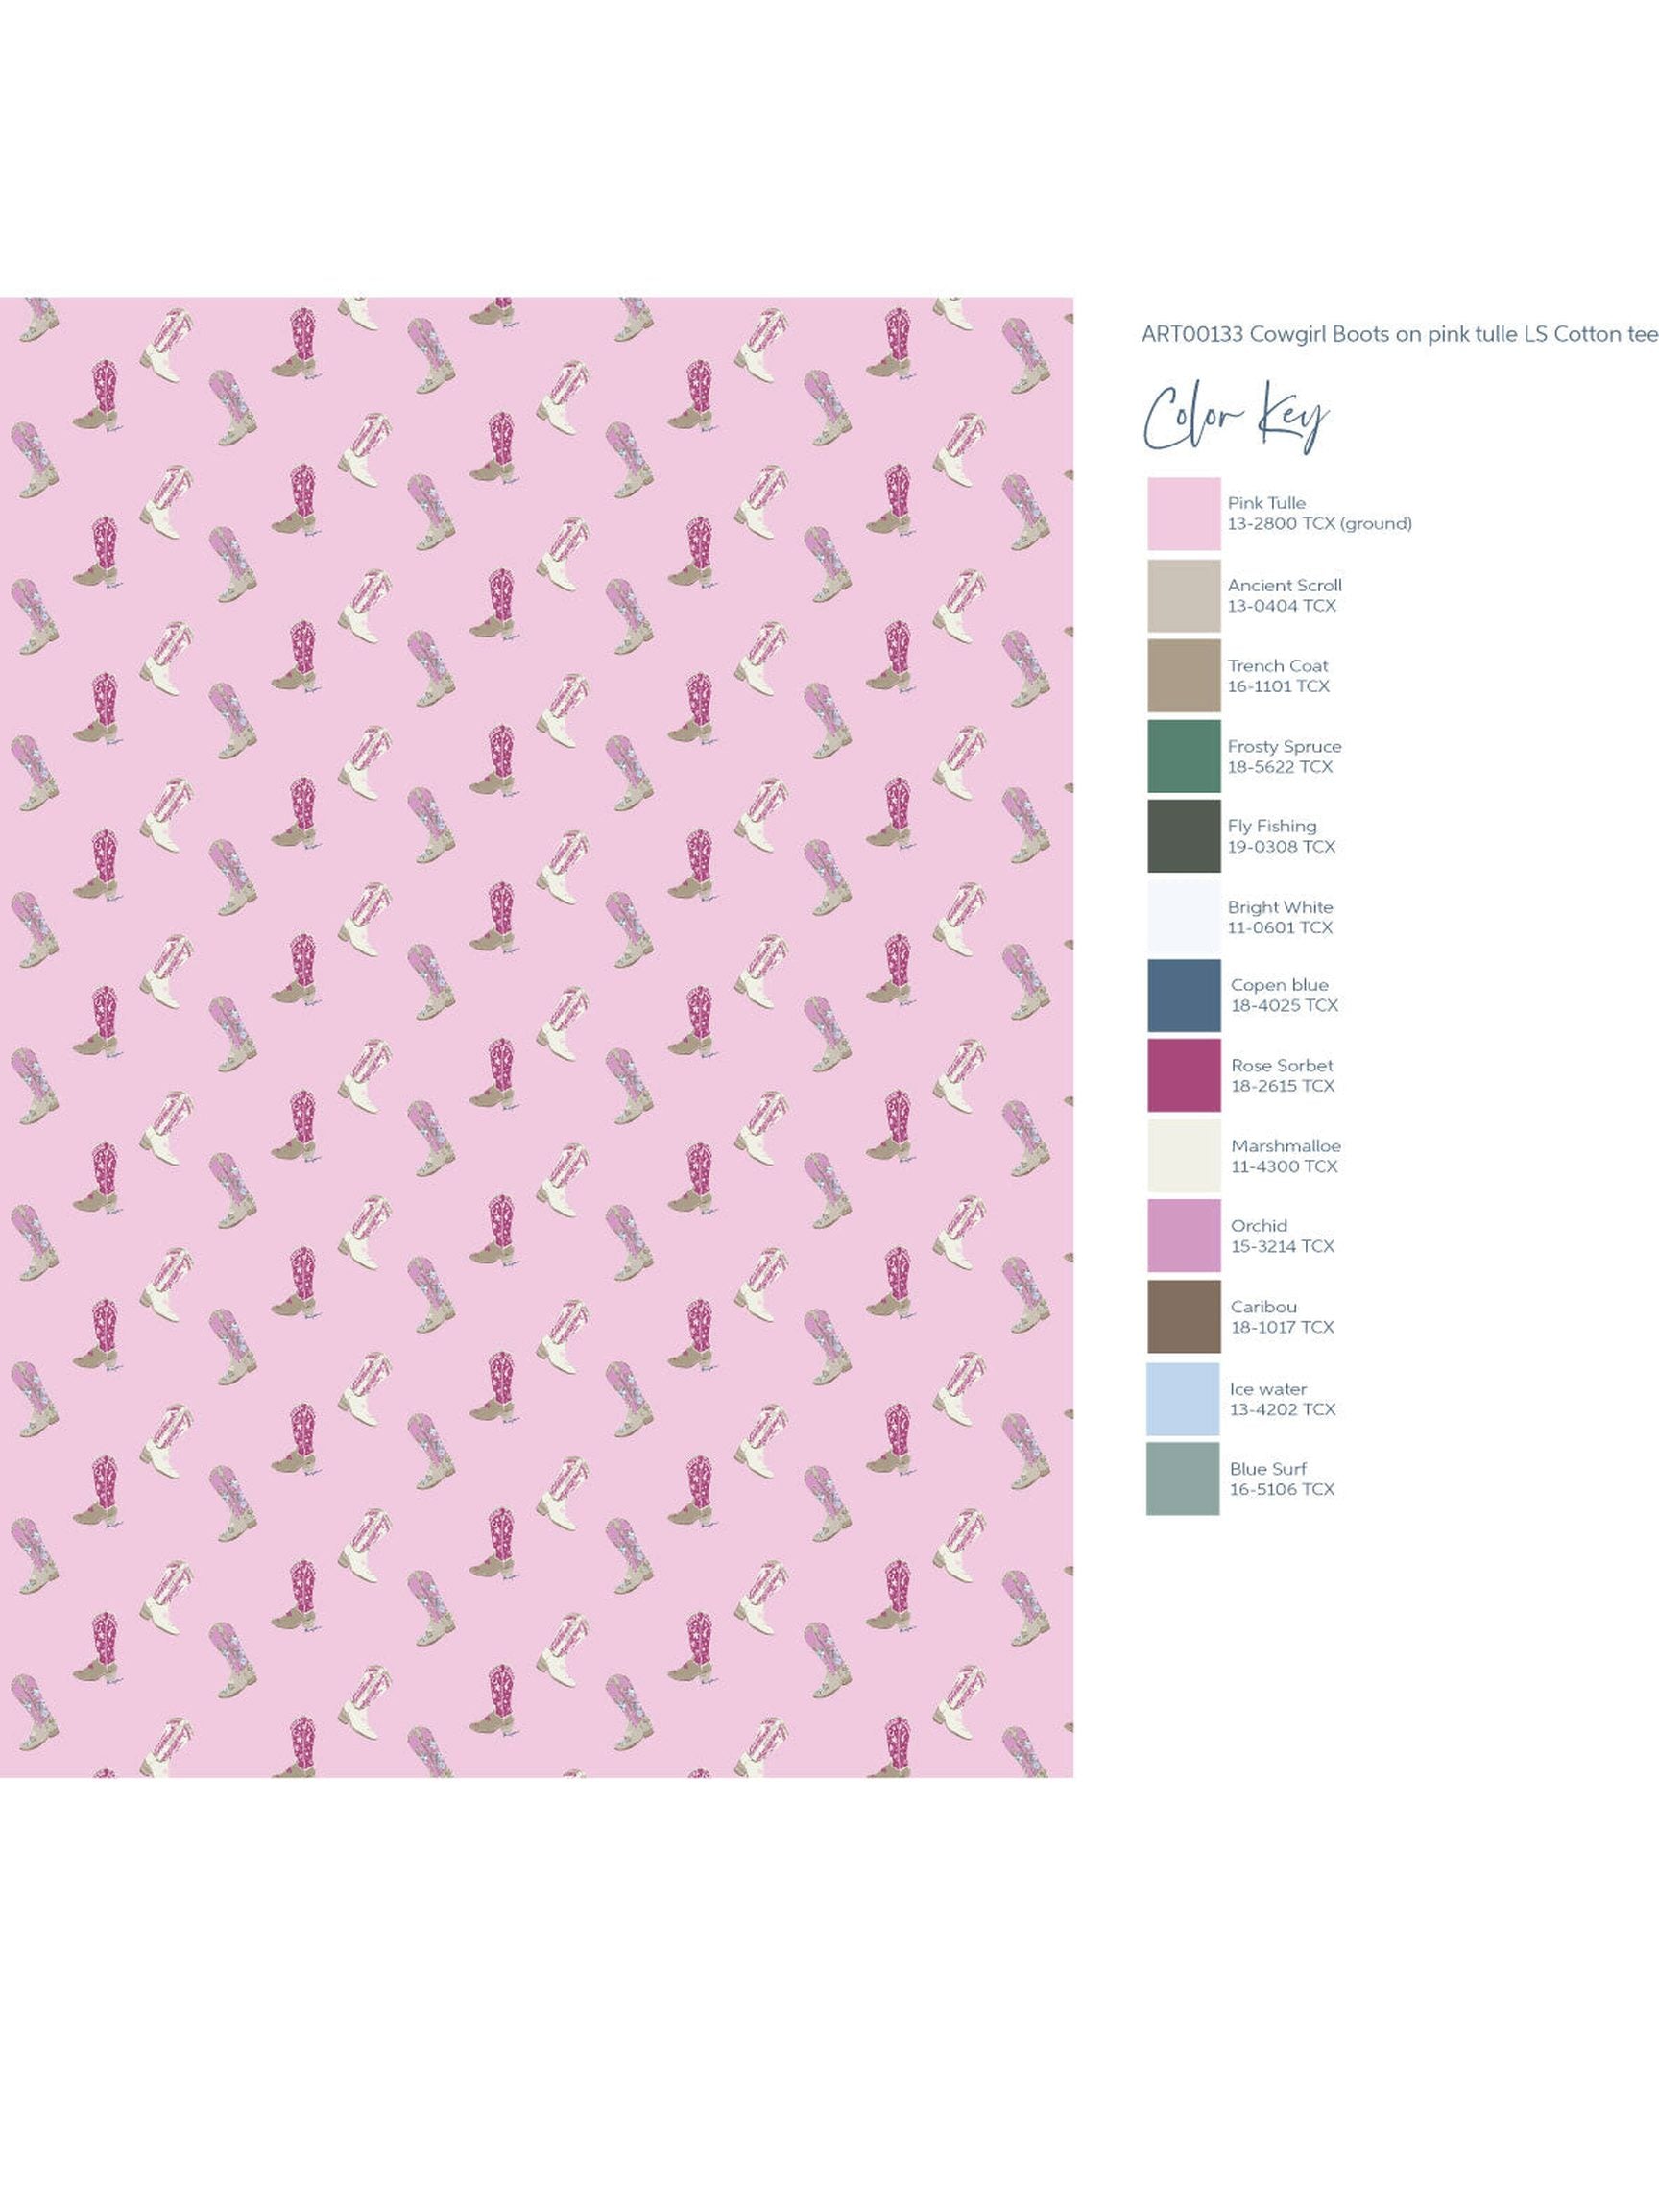The height and width of the screenshot is (2212, 1659).
Task: Choose the Rose Sorbet swatch
Action: (x=1183, y=1076)
